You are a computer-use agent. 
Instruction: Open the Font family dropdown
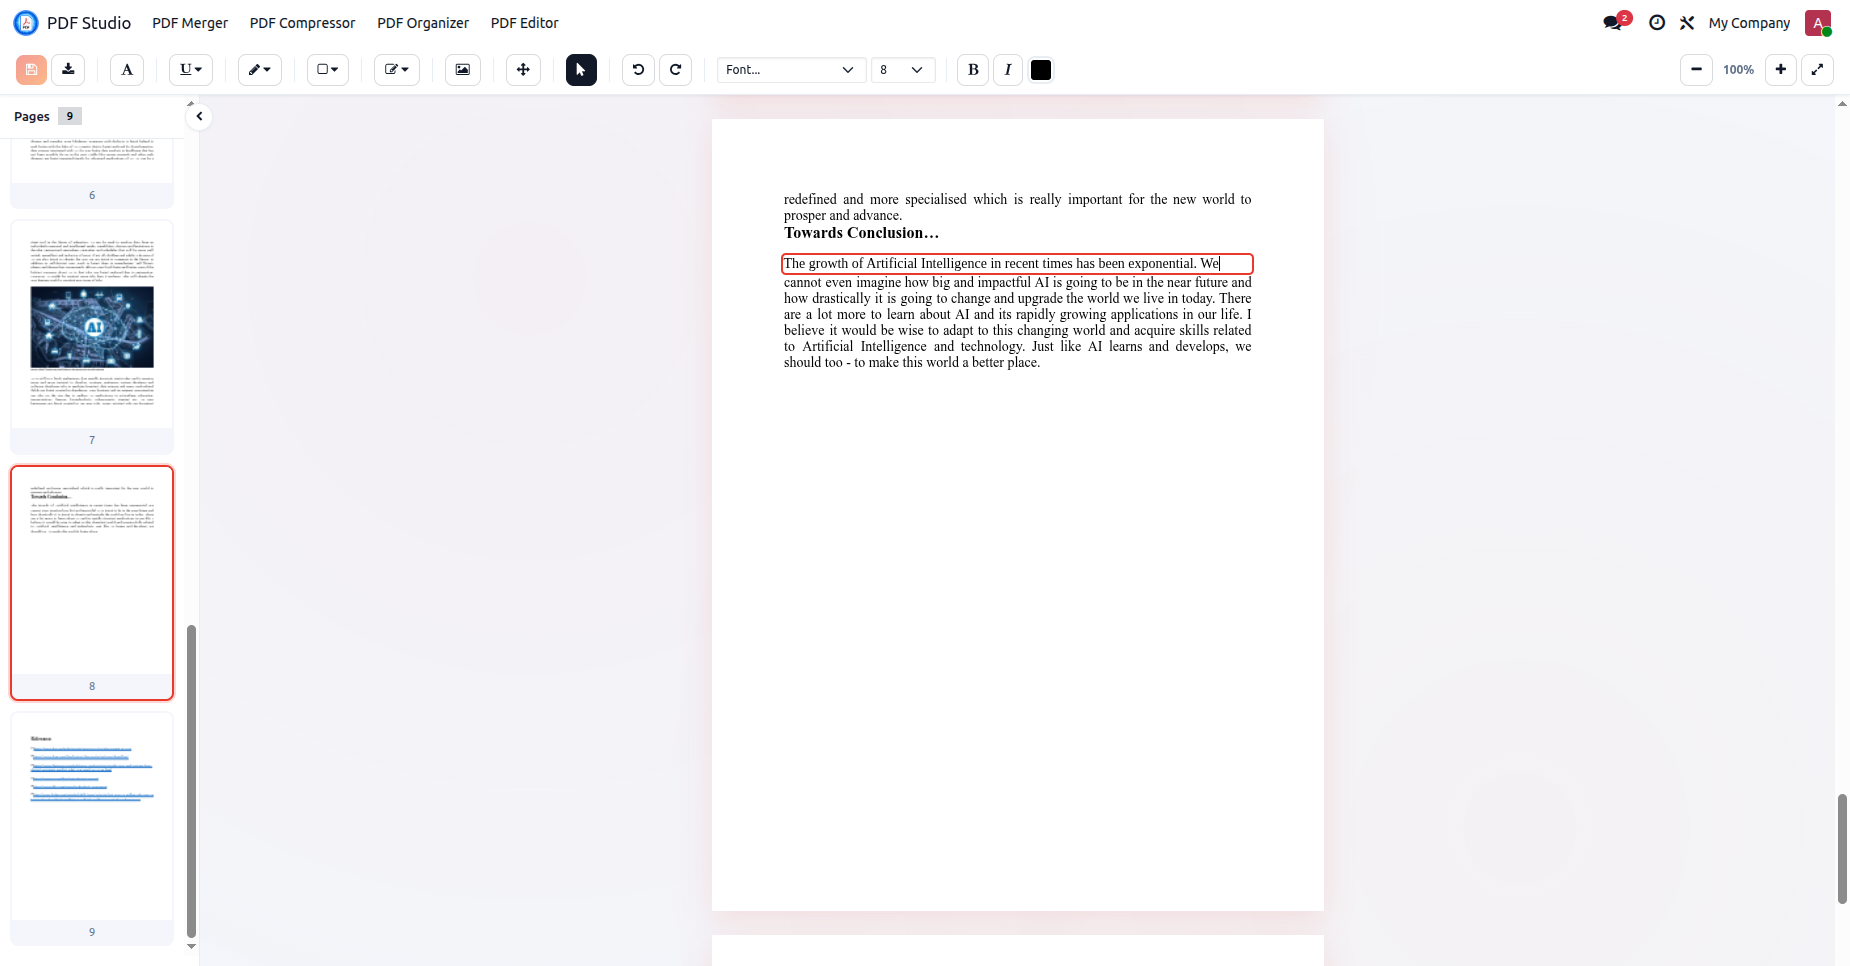click(791, 70)
